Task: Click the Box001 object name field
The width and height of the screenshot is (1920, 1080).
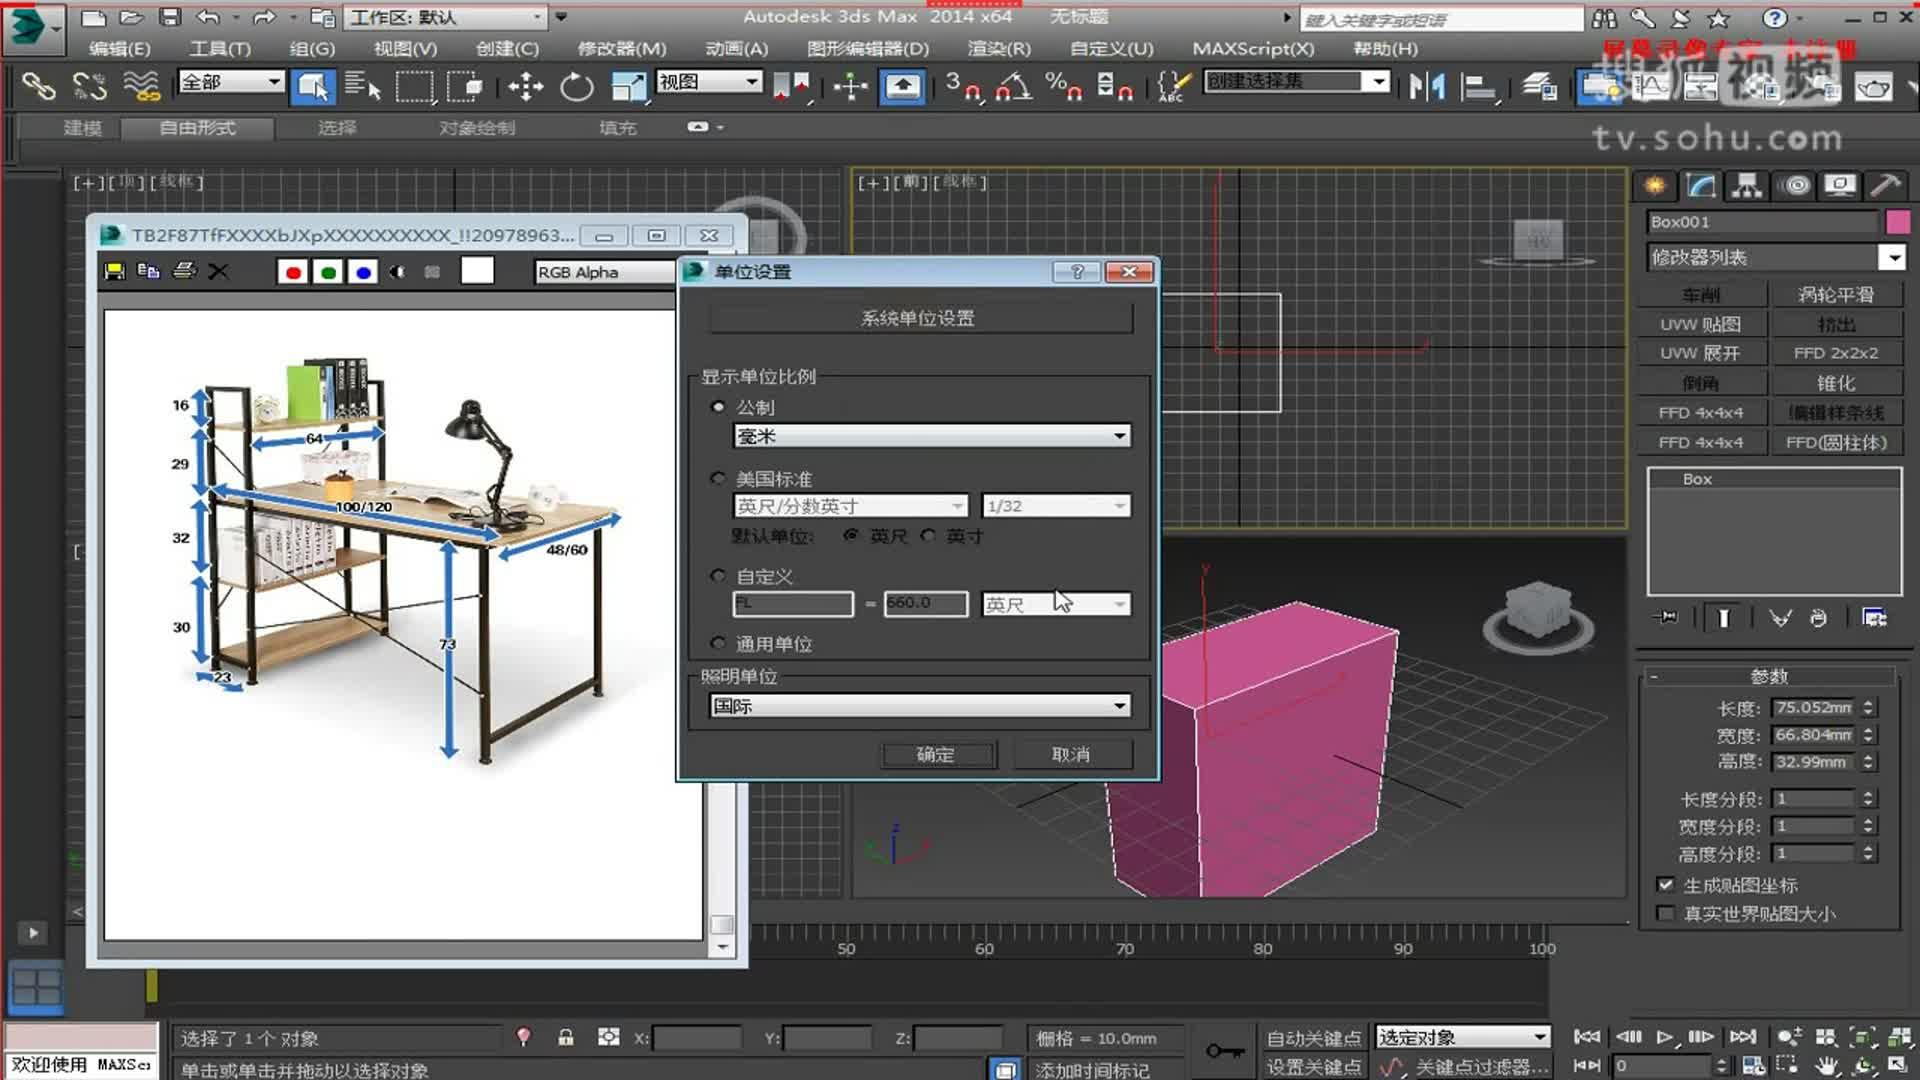Action: click(1763, 222)
